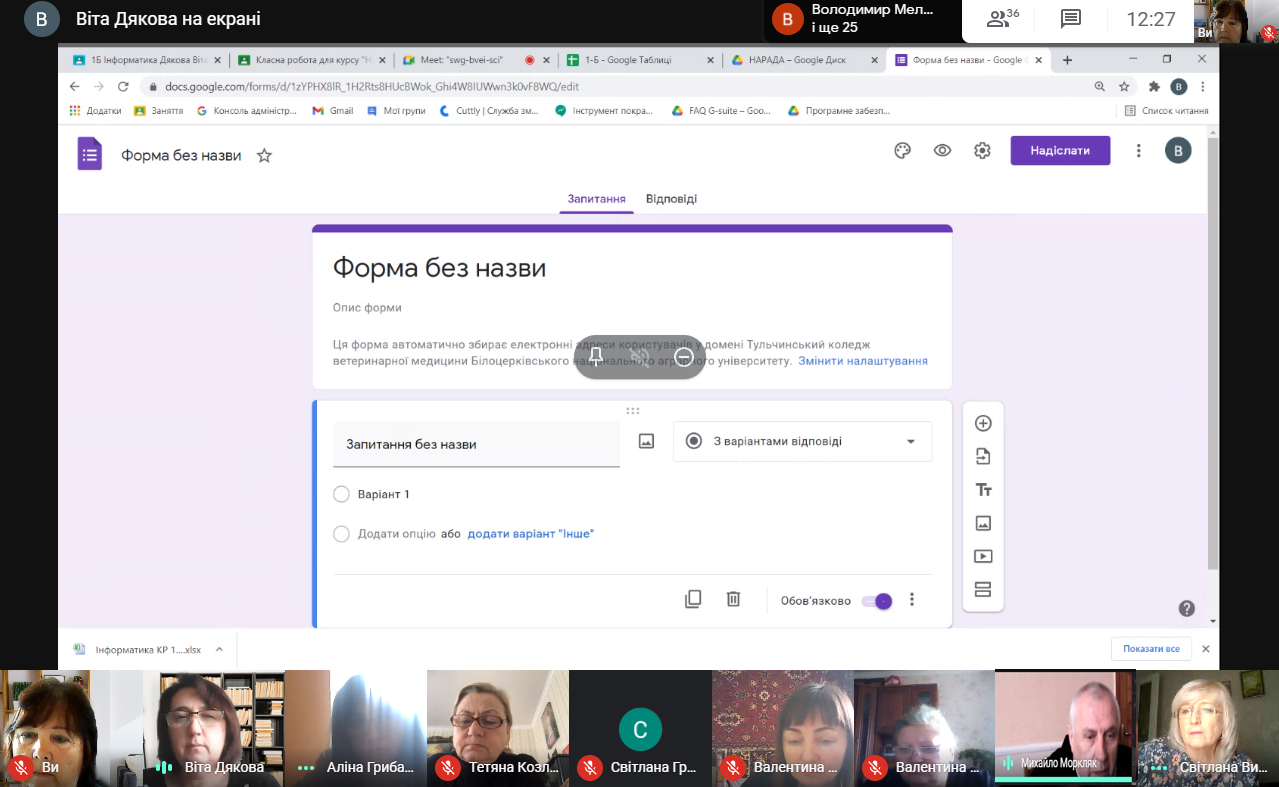Add title and description (Tt) icon
The image size is (1279, 787).
[x=983, y=490]
